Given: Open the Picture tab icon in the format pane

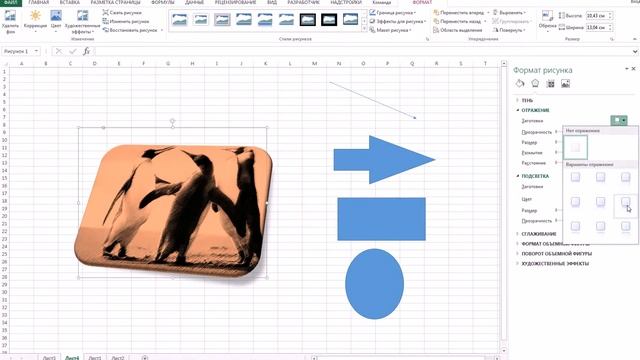Looking at the screenshot, I should pyautogui.click(x=565, y=83).
